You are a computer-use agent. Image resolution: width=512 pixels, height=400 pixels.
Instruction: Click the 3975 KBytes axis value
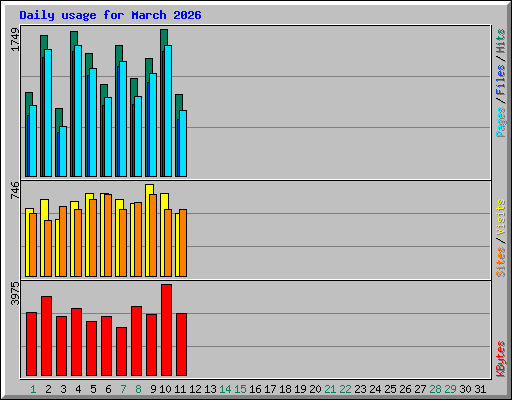(x=15, y=294)
